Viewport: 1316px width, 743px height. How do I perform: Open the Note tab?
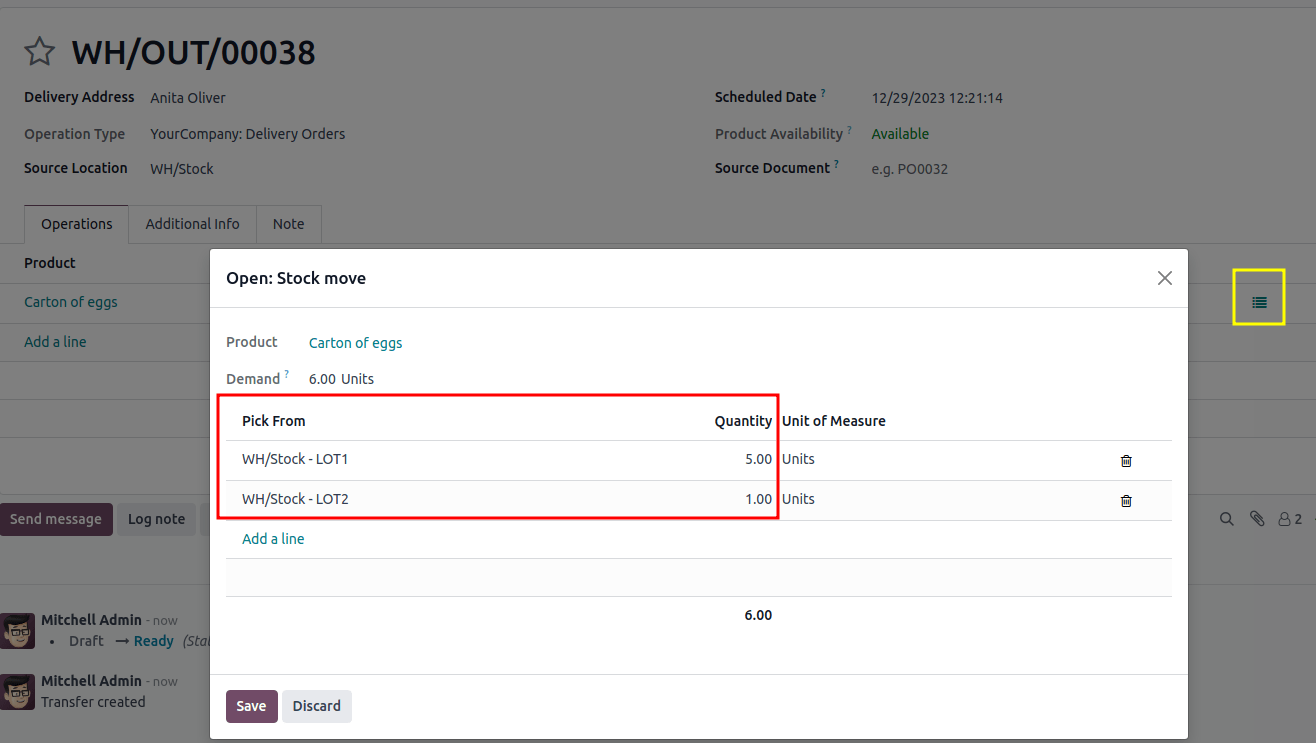288,224
